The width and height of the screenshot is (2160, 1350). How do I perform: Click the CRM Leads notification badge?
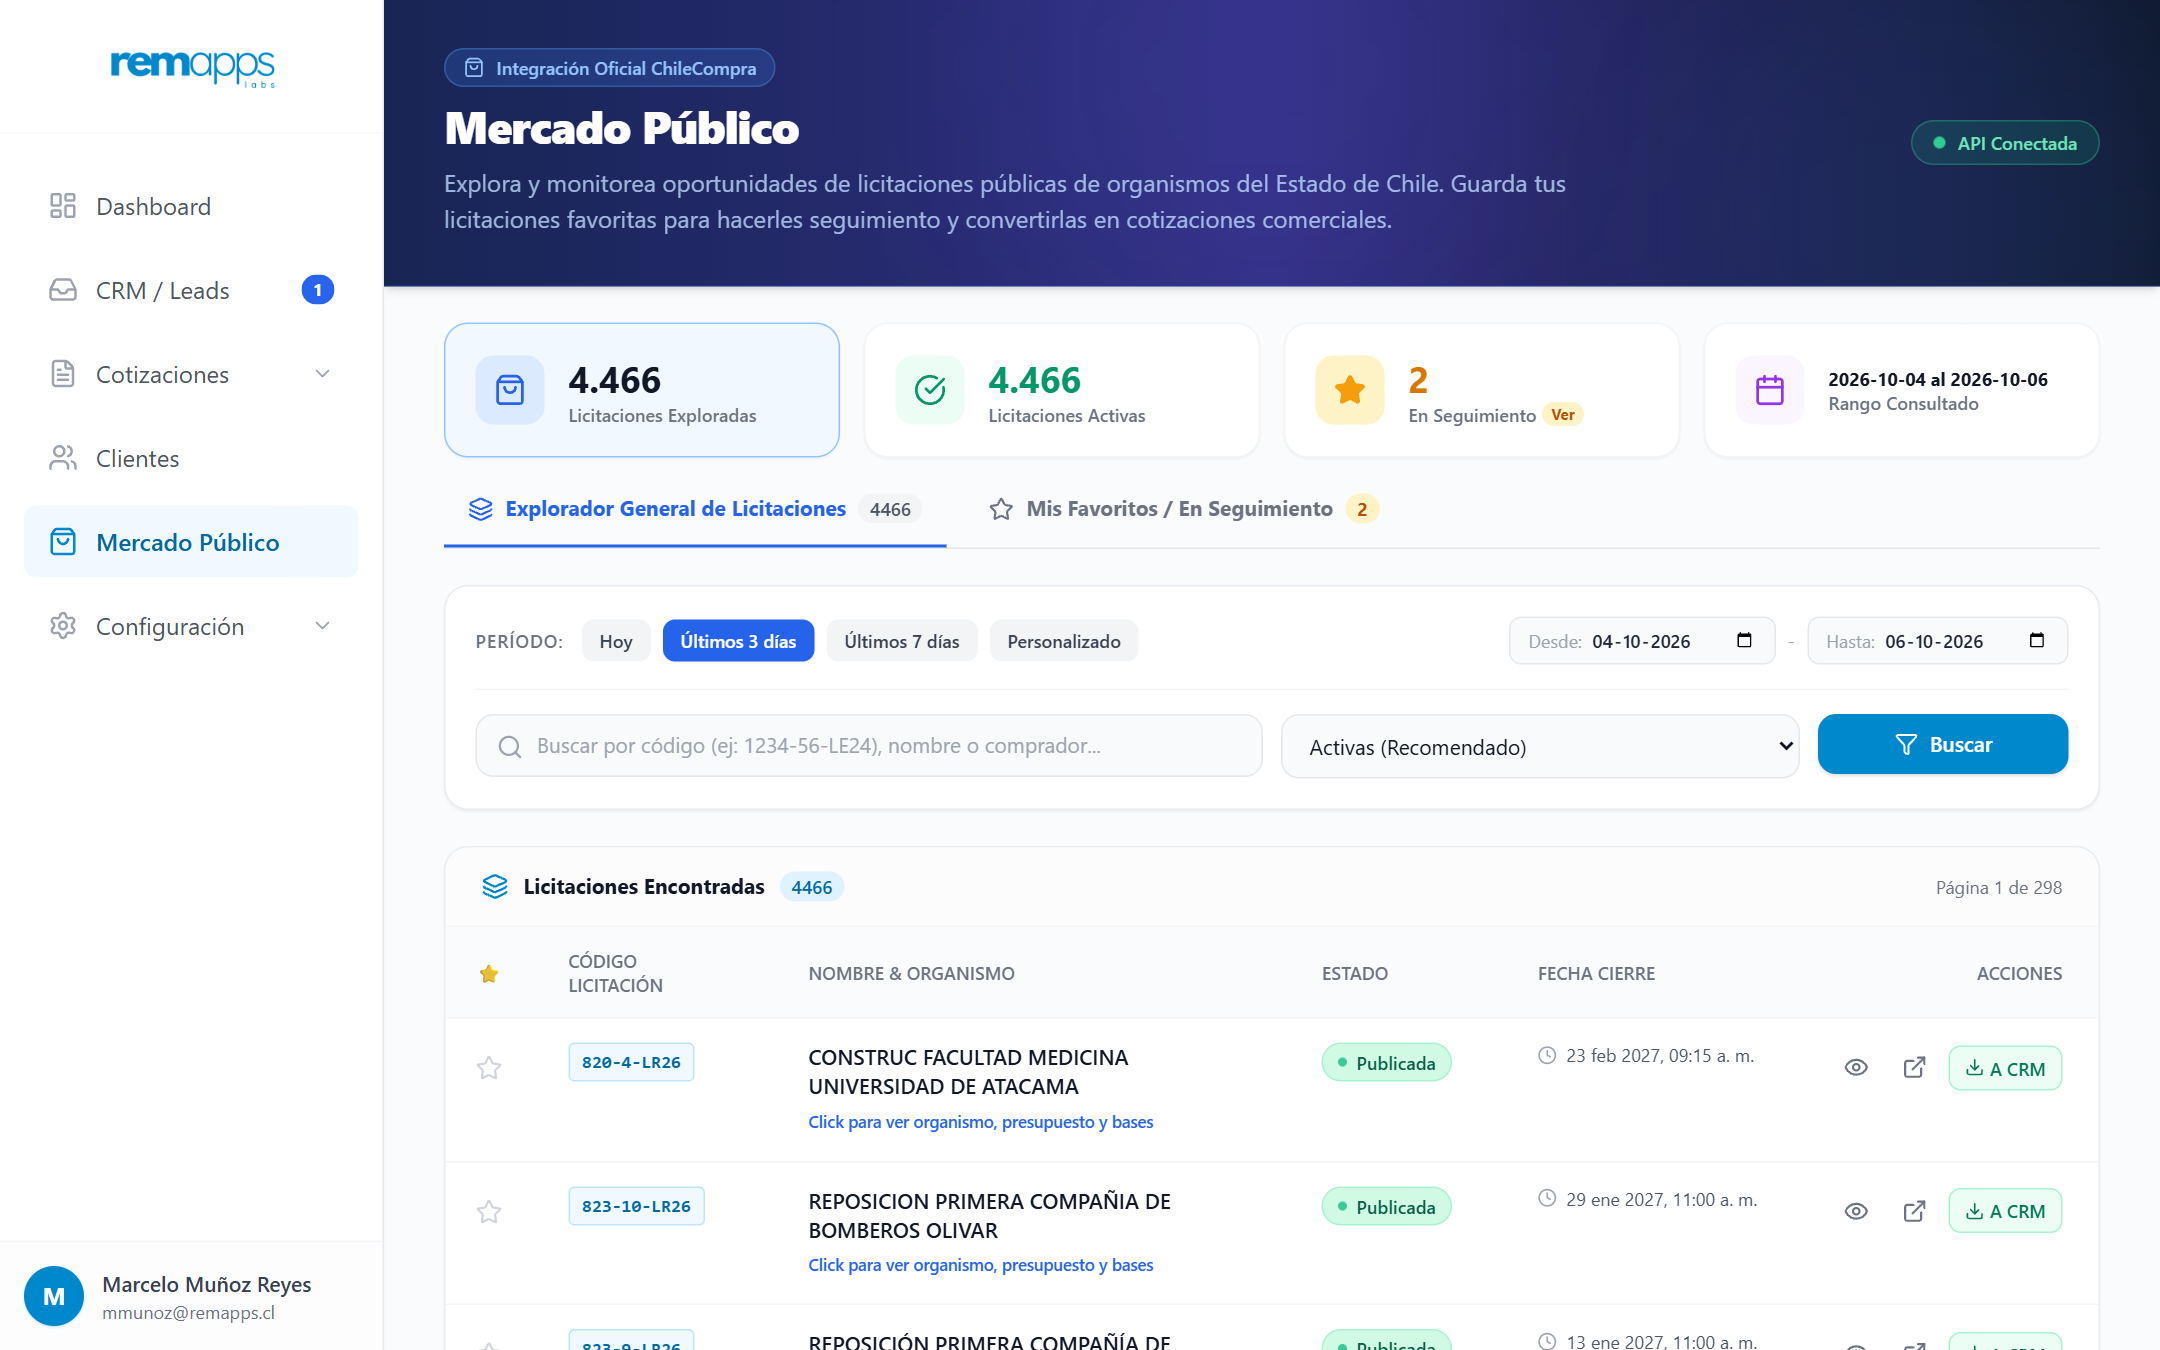(318, 290)
